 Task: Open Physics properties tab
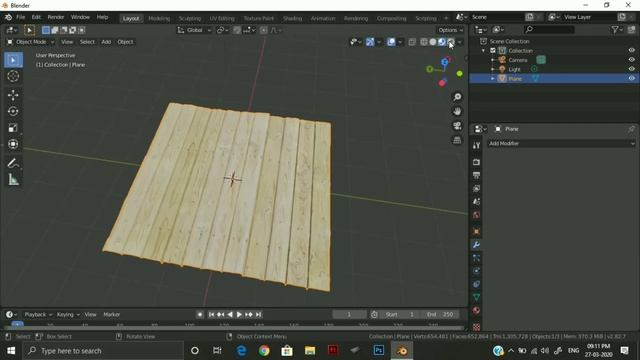point(476,271)
